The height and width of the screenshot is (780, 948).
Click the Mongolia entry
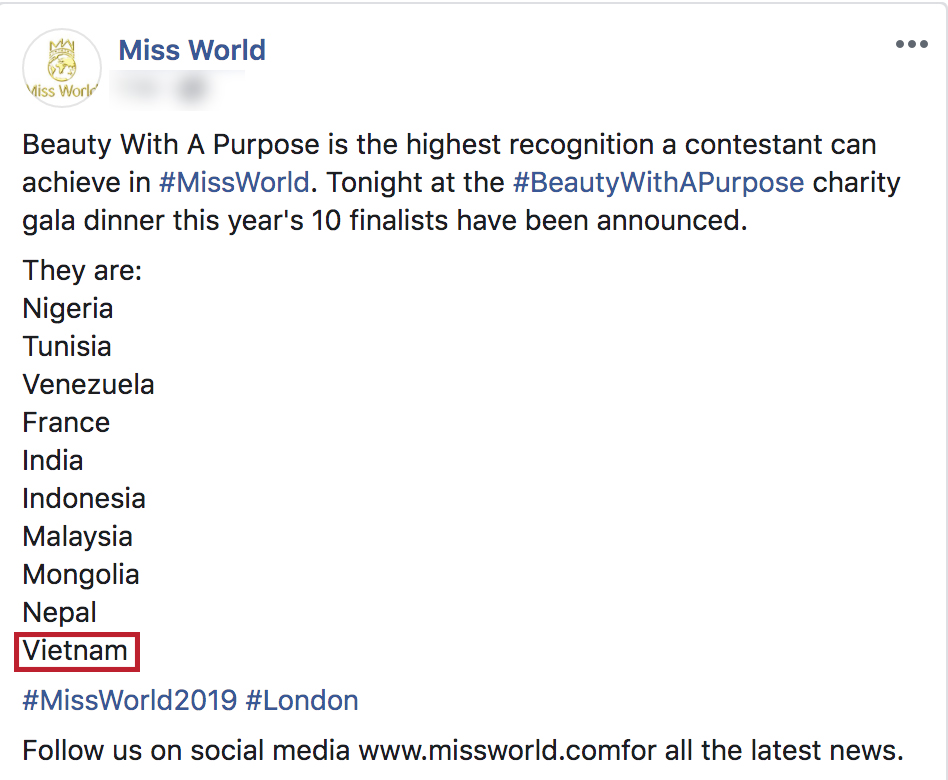[80, 574]
